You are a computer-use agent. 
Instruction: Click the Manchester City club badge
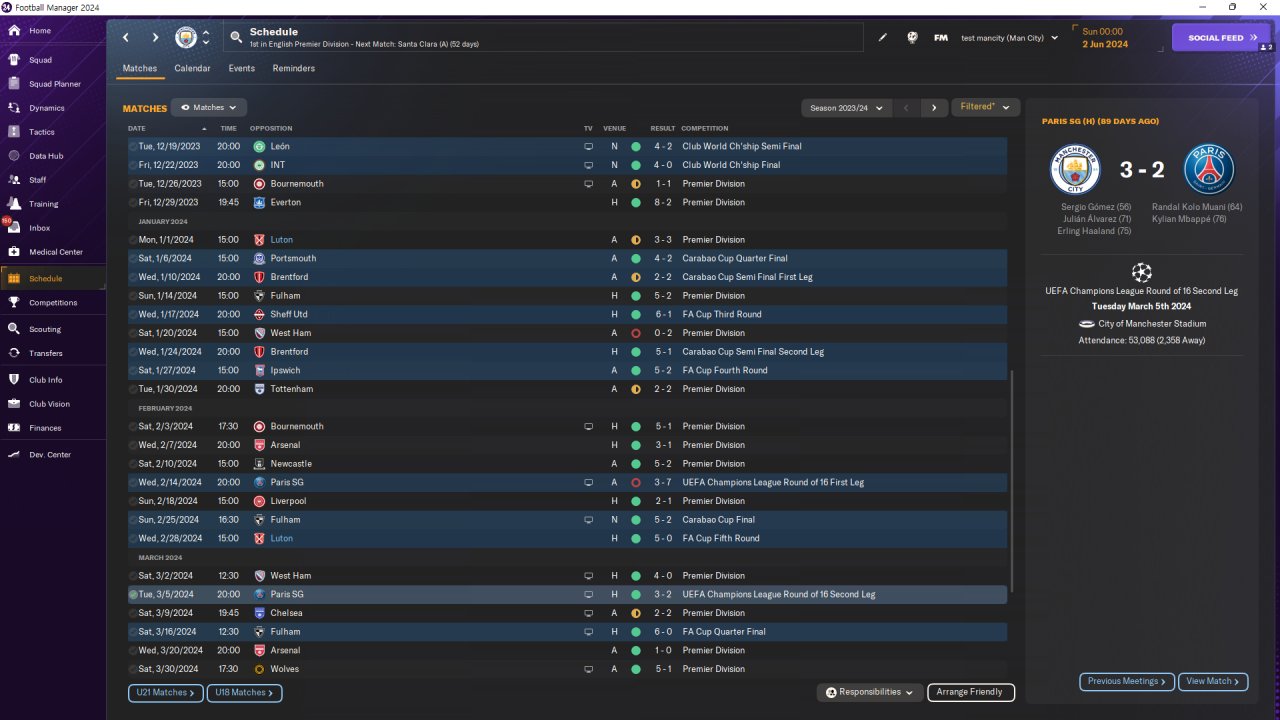[186, 37]
